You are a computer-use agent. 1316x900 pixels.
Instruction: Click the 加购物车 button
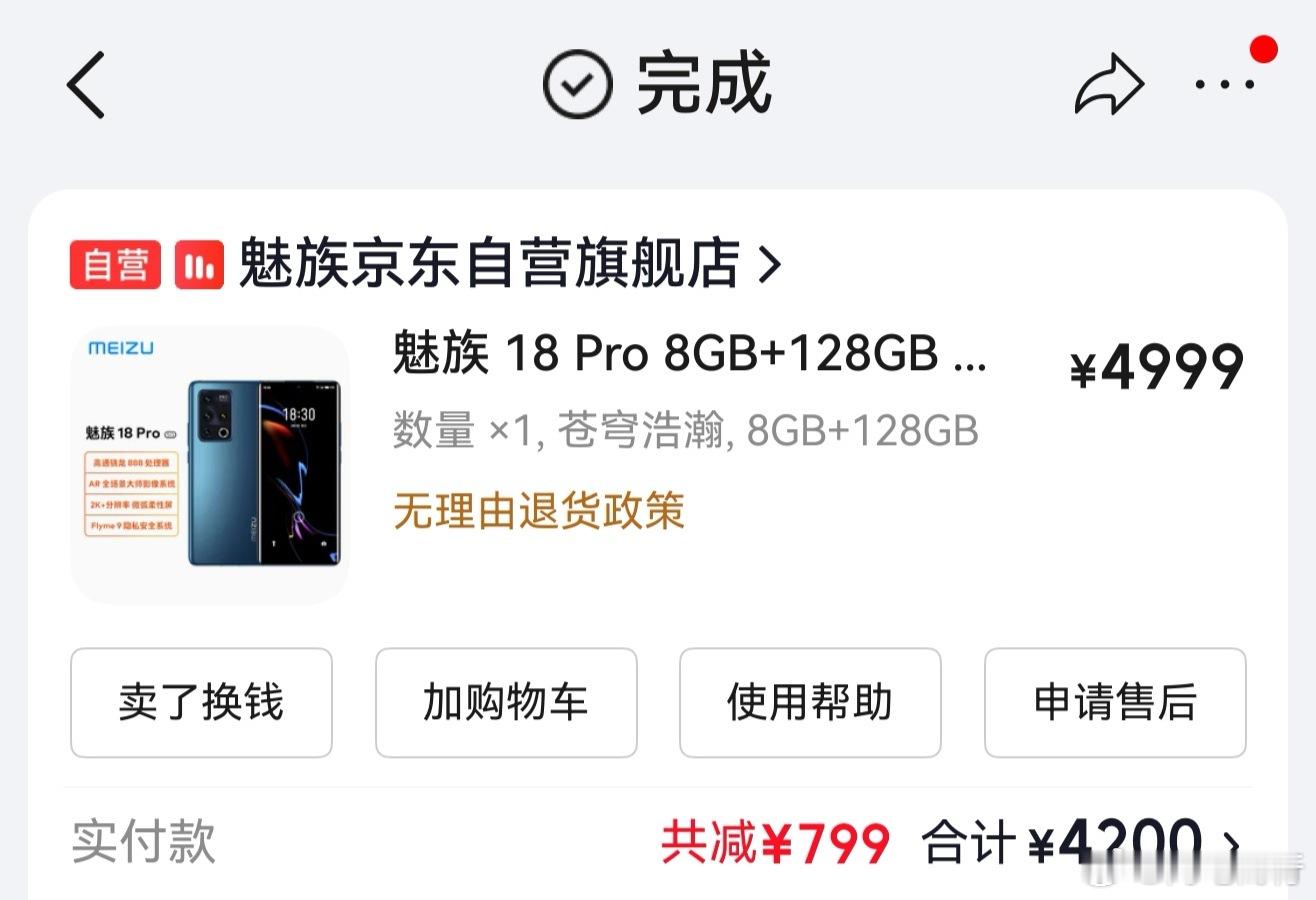(x=506, y=702)
